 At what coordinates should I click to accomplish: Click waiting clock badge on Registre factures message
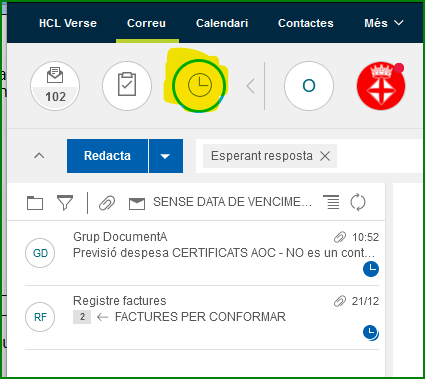[371, 333]
